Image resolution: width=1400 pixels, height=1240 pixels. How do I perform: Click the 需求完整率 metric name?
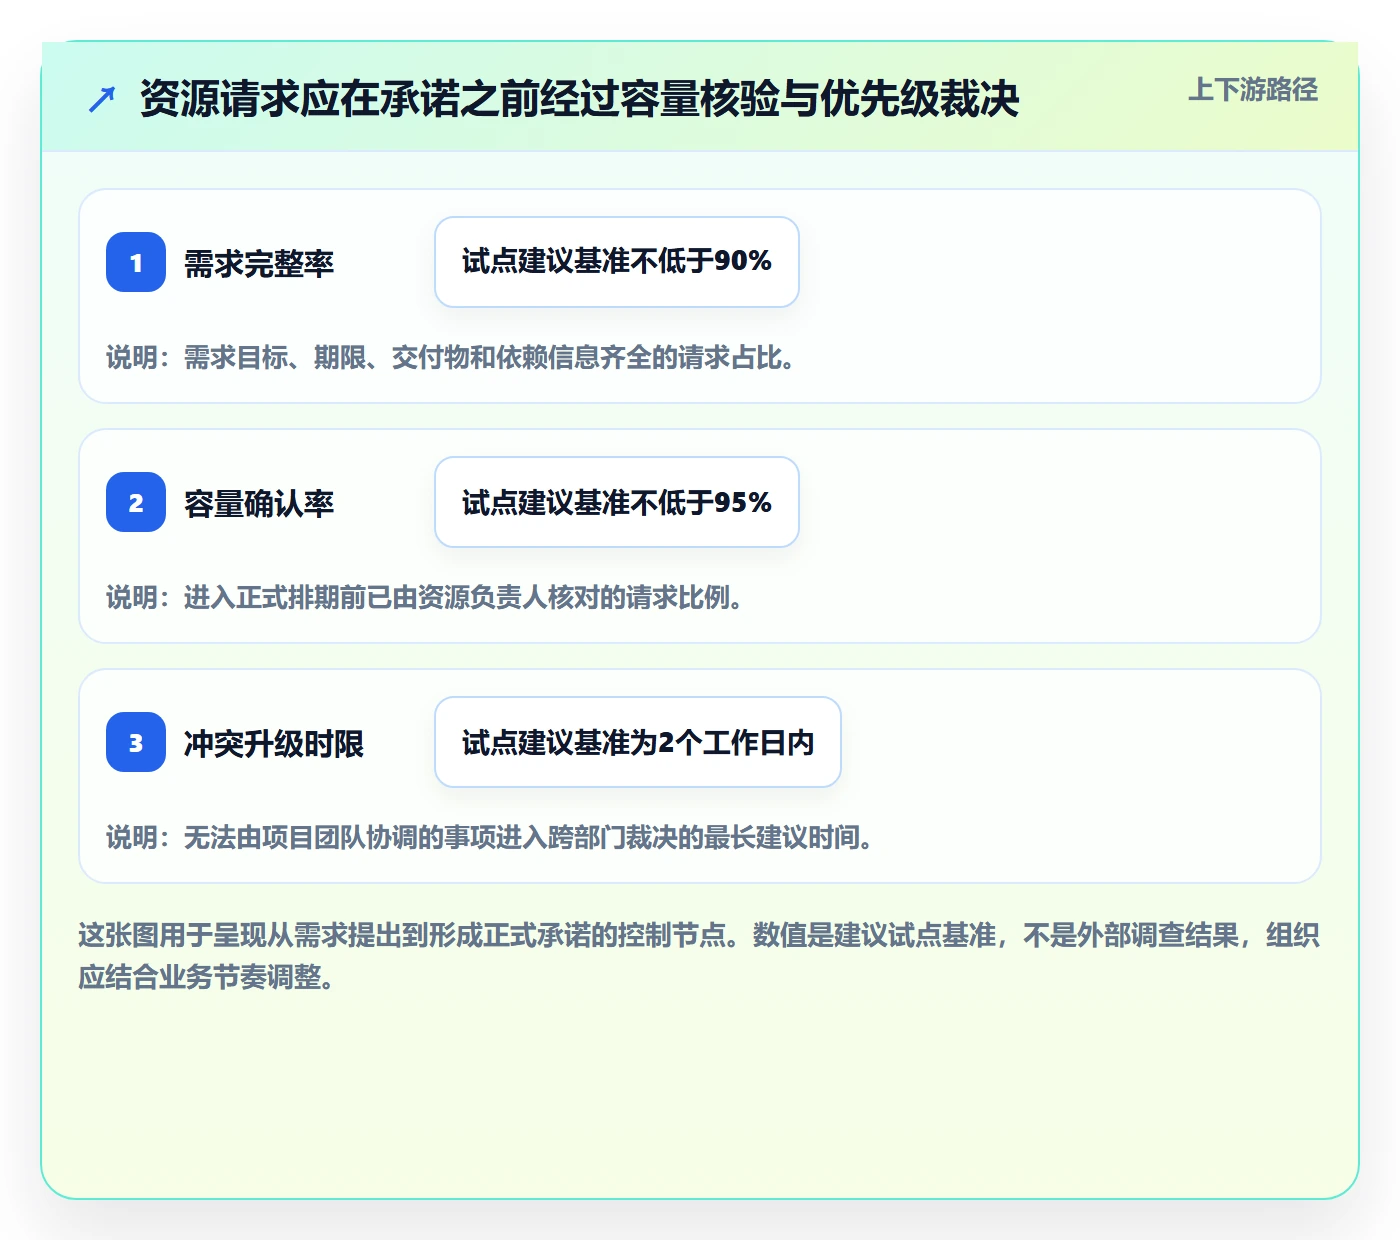click(259, 264)
